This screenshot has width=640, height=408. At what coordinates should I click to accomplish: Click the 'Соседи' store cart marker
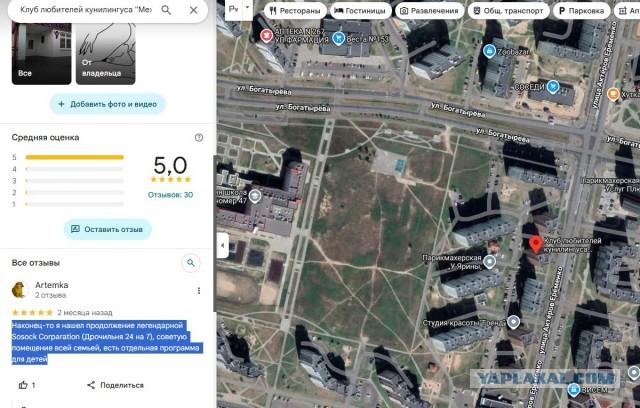click(553, 86)
